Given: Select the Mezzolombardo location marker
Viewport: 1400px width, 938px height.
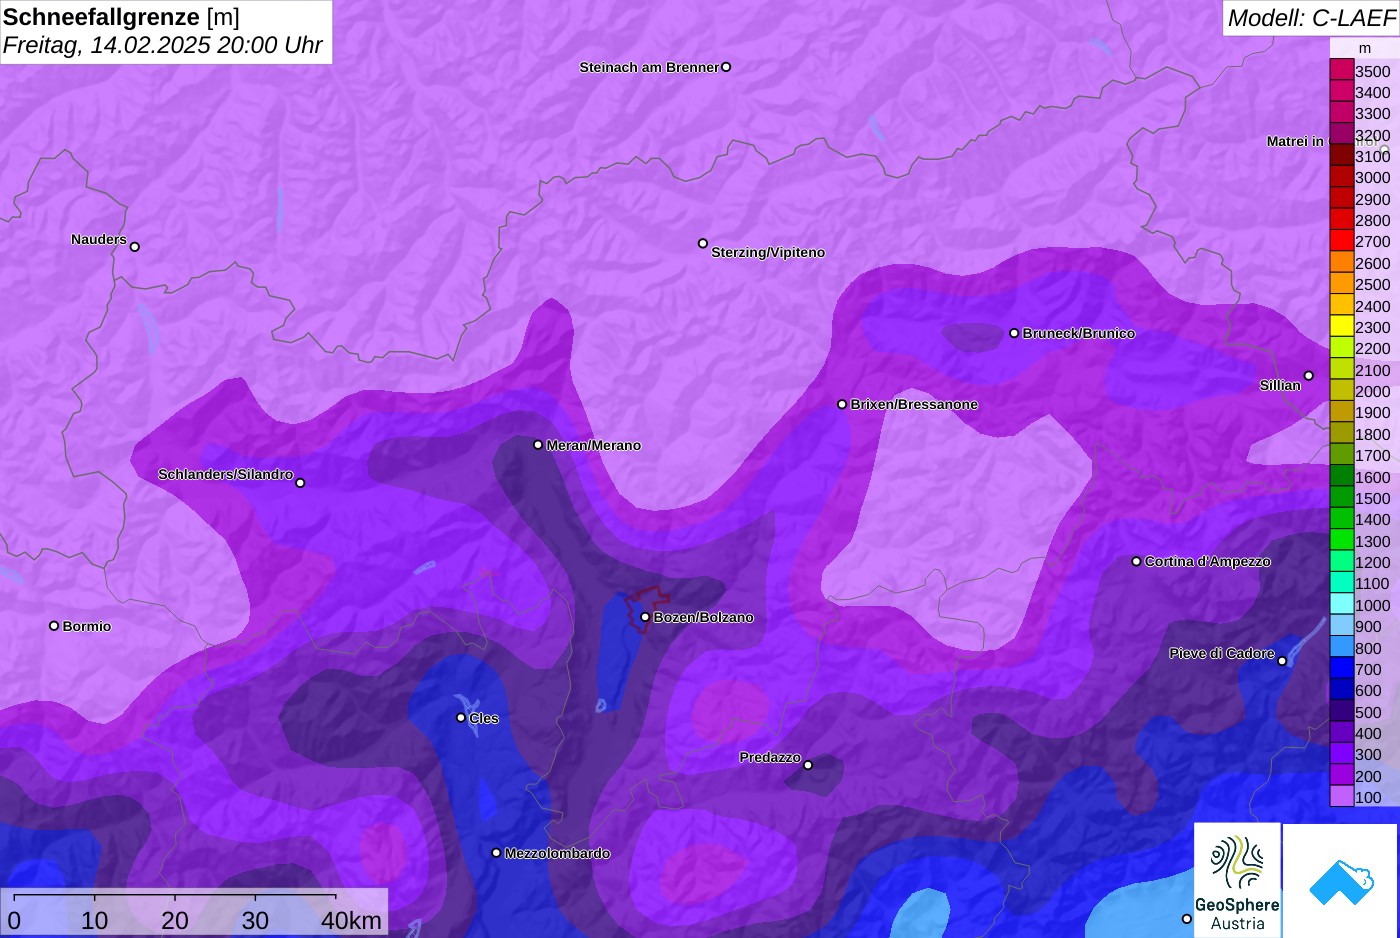Looking at the screenshot, I should coord(496,853).
